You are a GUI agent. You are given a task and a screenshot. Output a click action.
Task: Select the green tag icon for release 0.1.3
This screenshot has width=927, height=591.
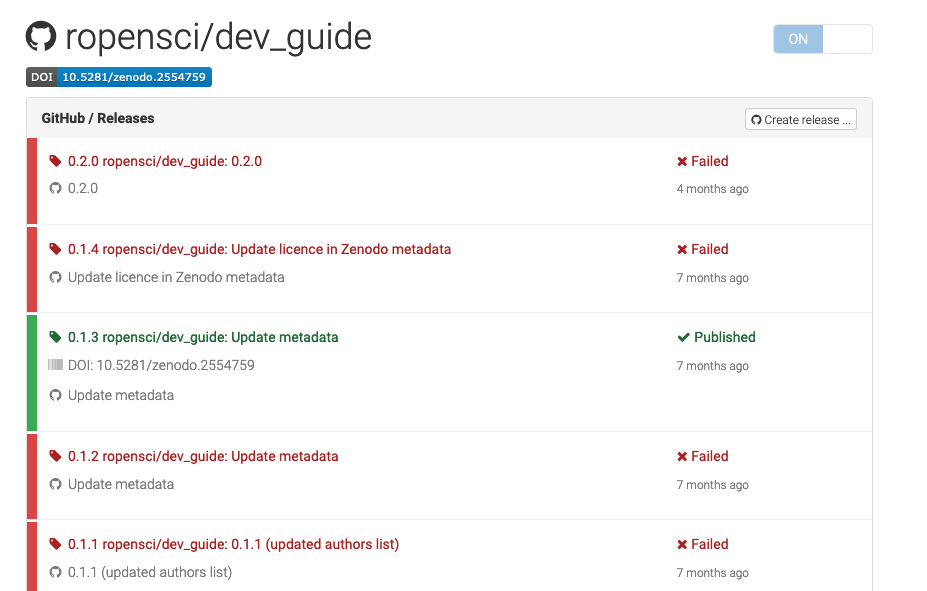[55, 337]
